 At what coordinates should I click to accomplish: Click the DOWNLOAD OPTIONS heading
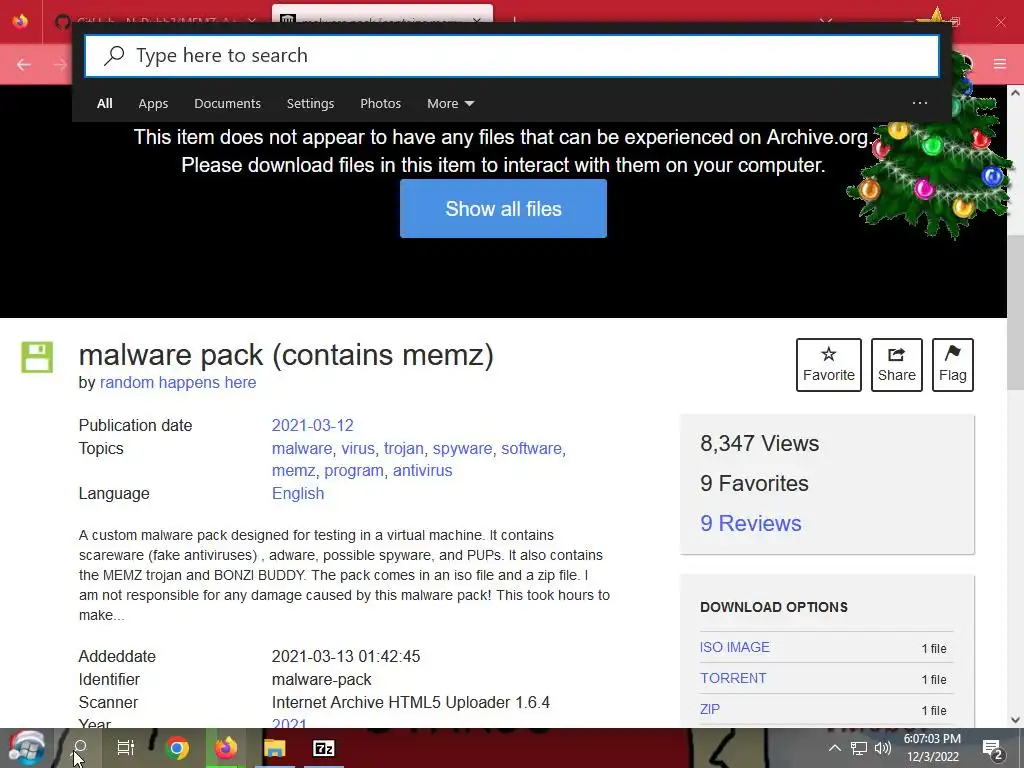click(774, 607)
